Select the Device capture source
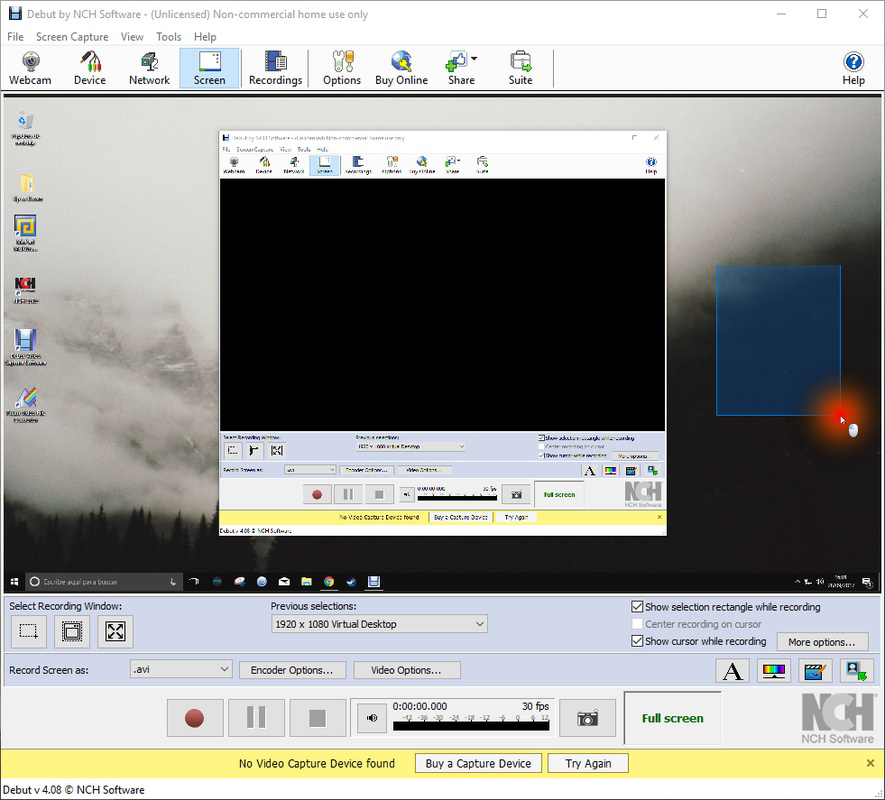The height and width of the screenshot is (800, 885). [90, 68]
